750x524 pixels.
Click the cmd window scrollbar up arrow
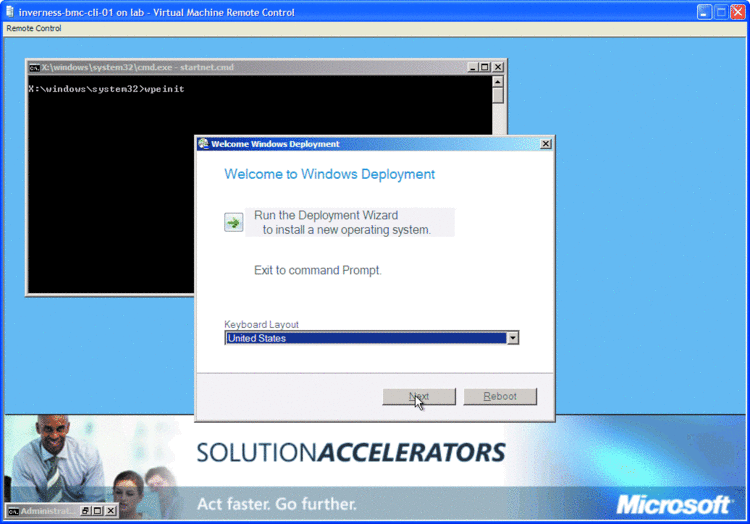[x=497, y=82]
